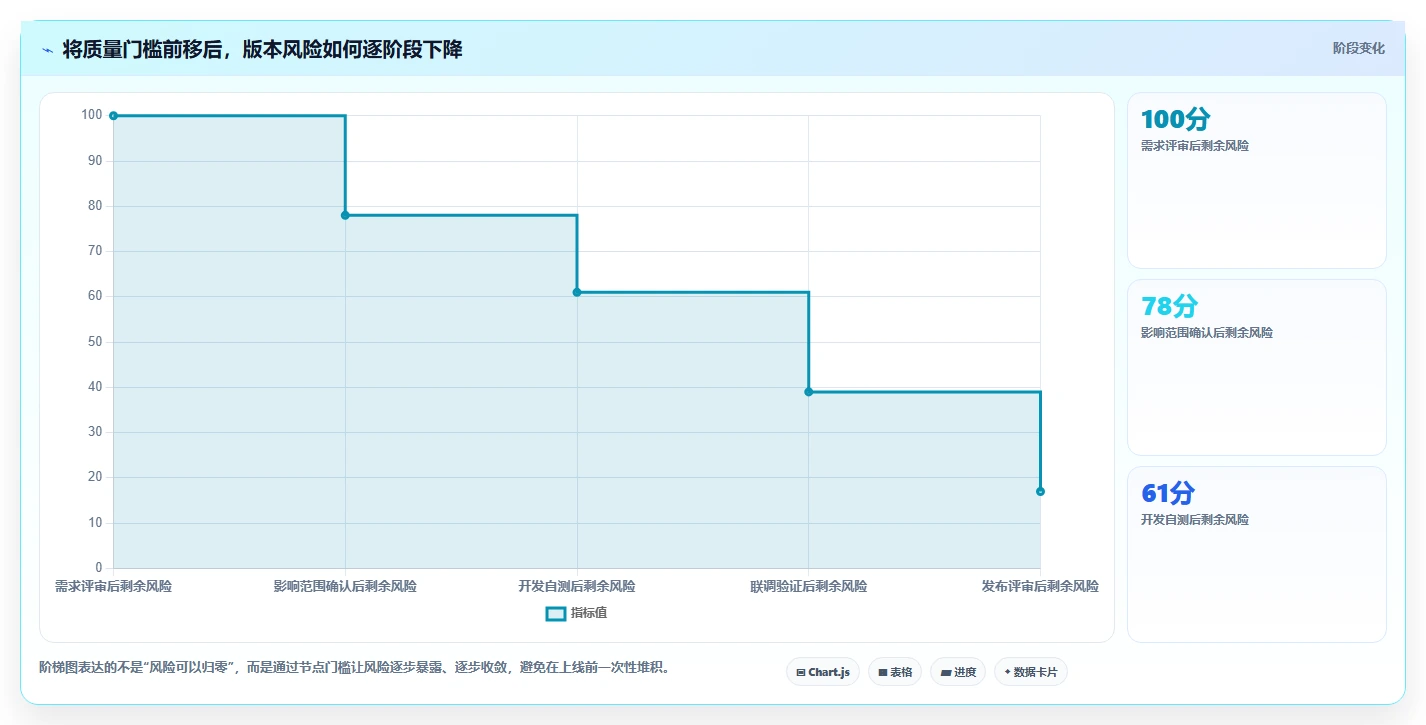Screen dimensions: 1426x725
Task: Click the 78分 card value
Action: point(1169,306)
